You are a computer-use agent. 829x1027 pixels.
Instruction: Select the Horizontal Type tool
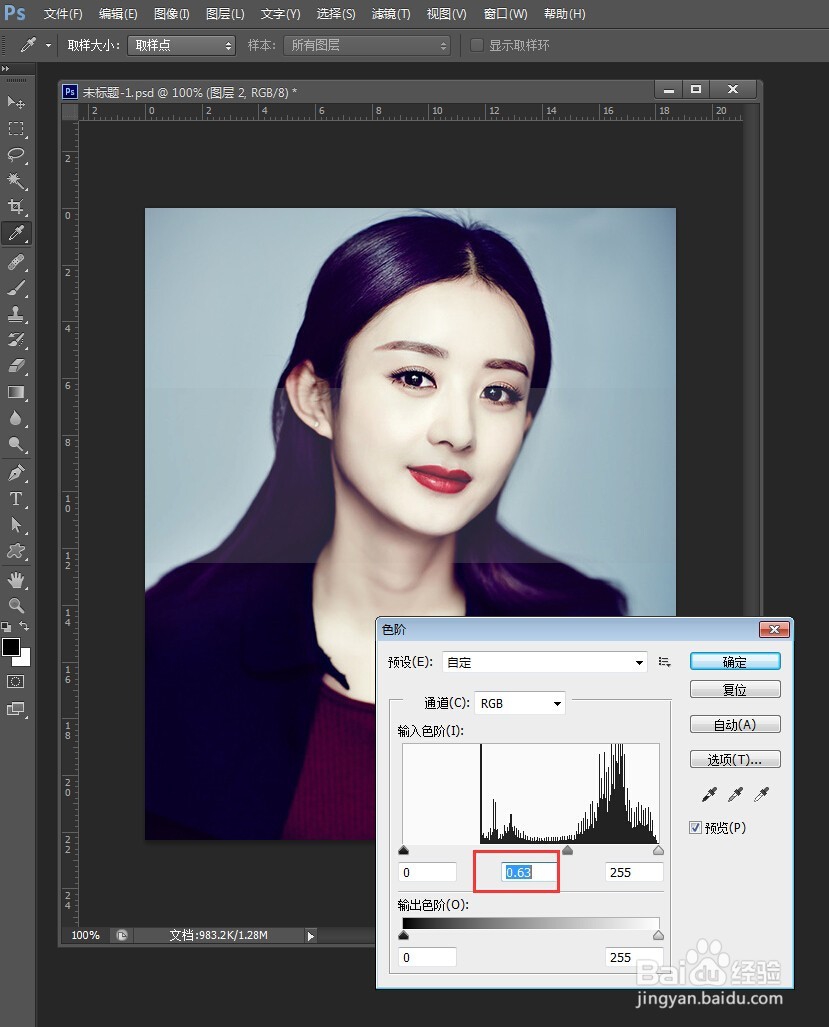pyautogui.click(x=14, y=499)
